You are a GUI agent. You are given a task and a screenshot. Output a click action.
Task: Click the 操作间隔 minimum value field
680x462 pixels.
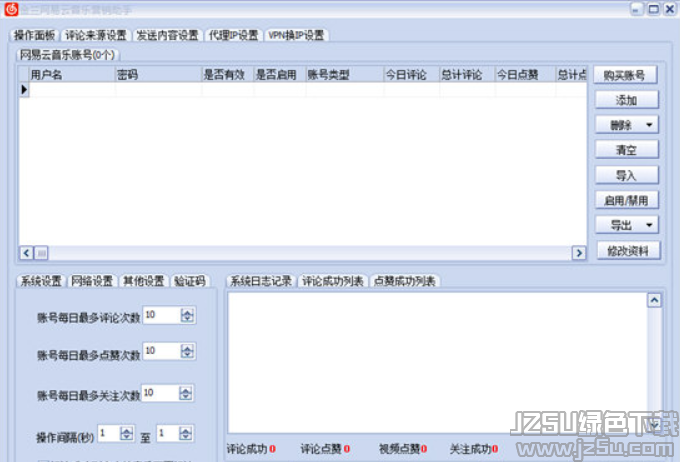click(109, 433)
